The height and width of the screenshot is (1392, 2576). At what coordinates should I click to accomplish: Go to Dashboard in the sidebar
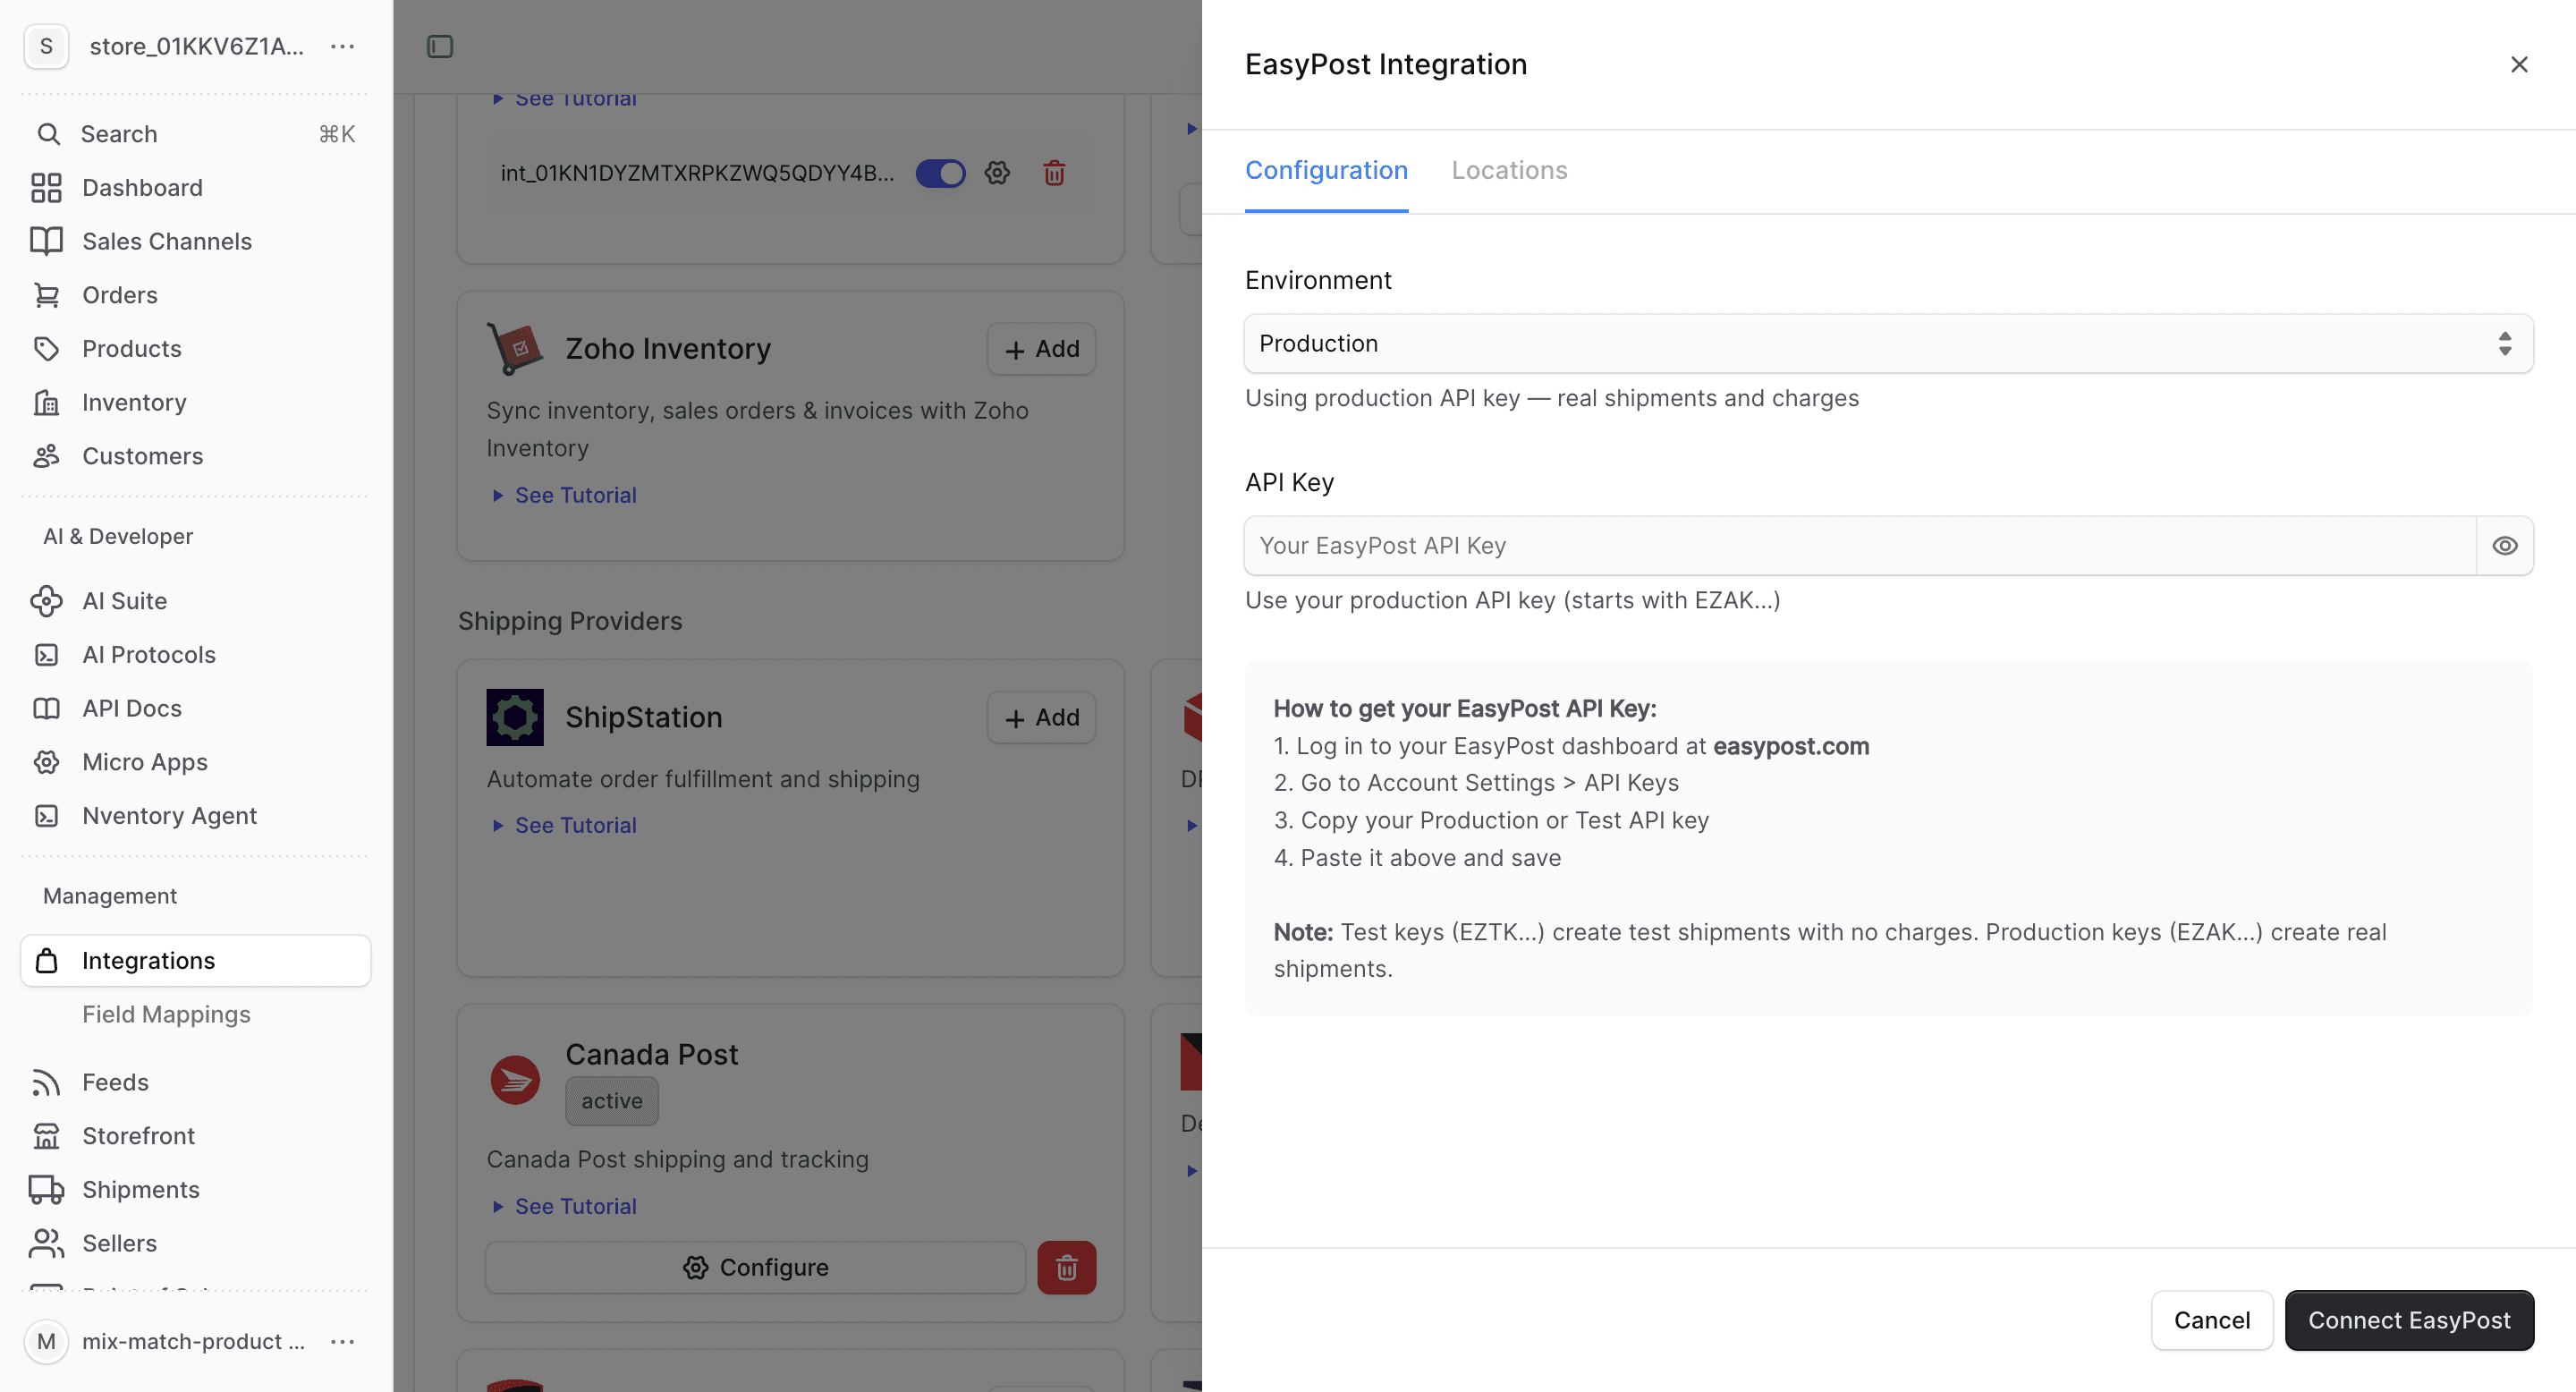pyautogui.click(x=196, y=188)
